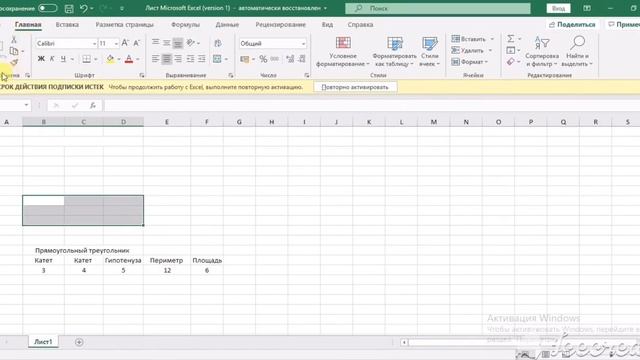Click the Undo arrow icon

click(x=83, y=8)
